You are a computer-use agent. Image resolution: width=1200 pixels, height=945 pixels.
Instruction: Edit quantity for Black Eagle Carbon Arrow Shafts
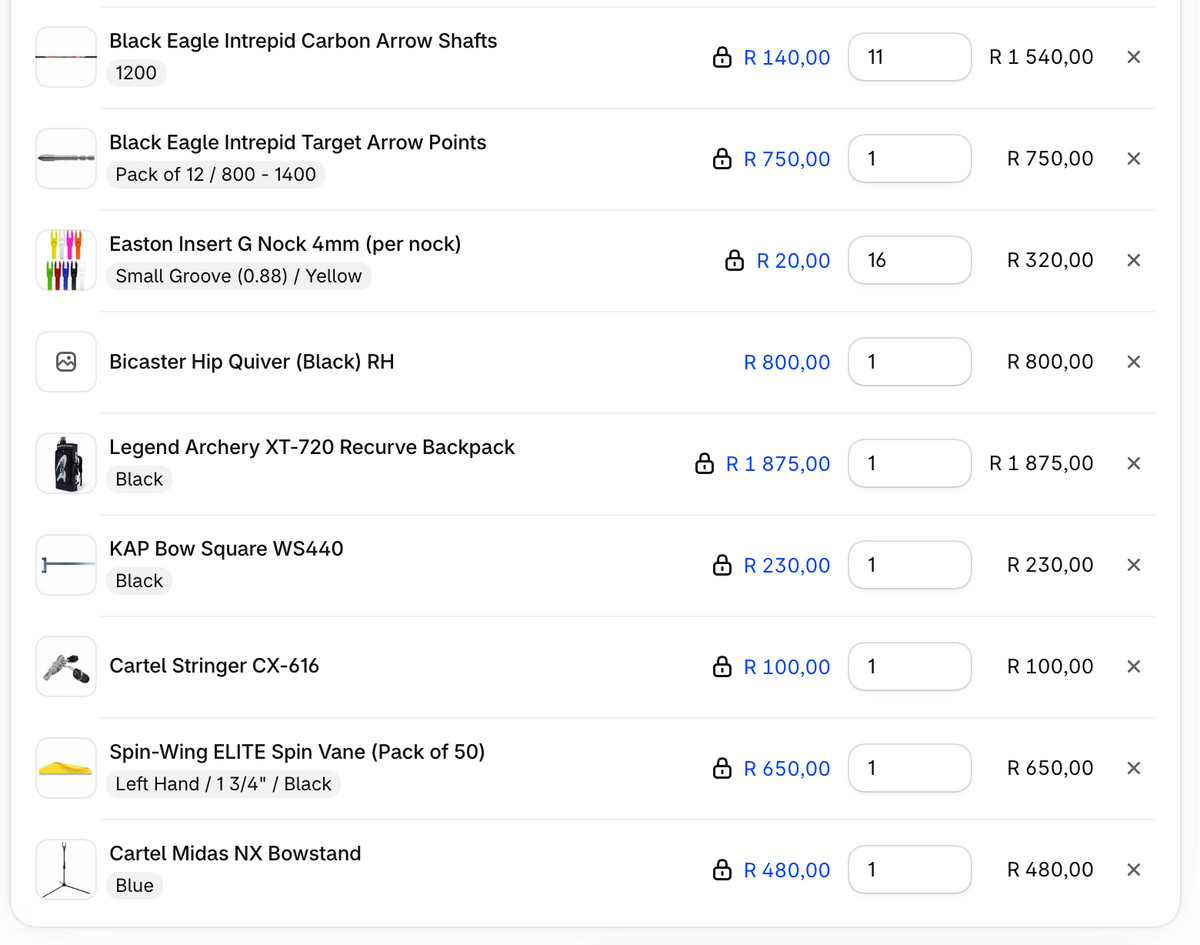coord(910,57)
